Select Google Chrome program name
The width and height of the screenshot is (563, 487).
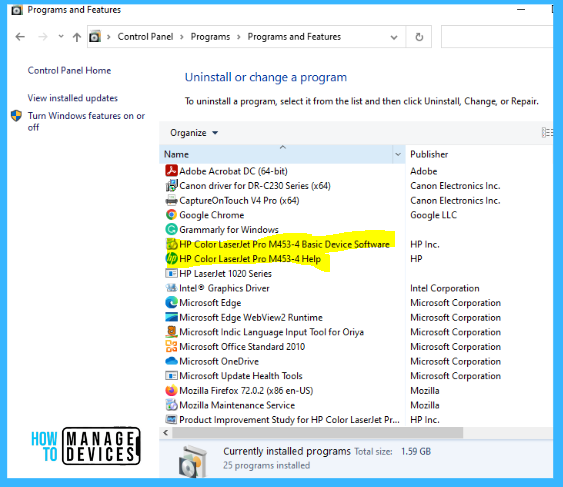click(x=211, y=215)
